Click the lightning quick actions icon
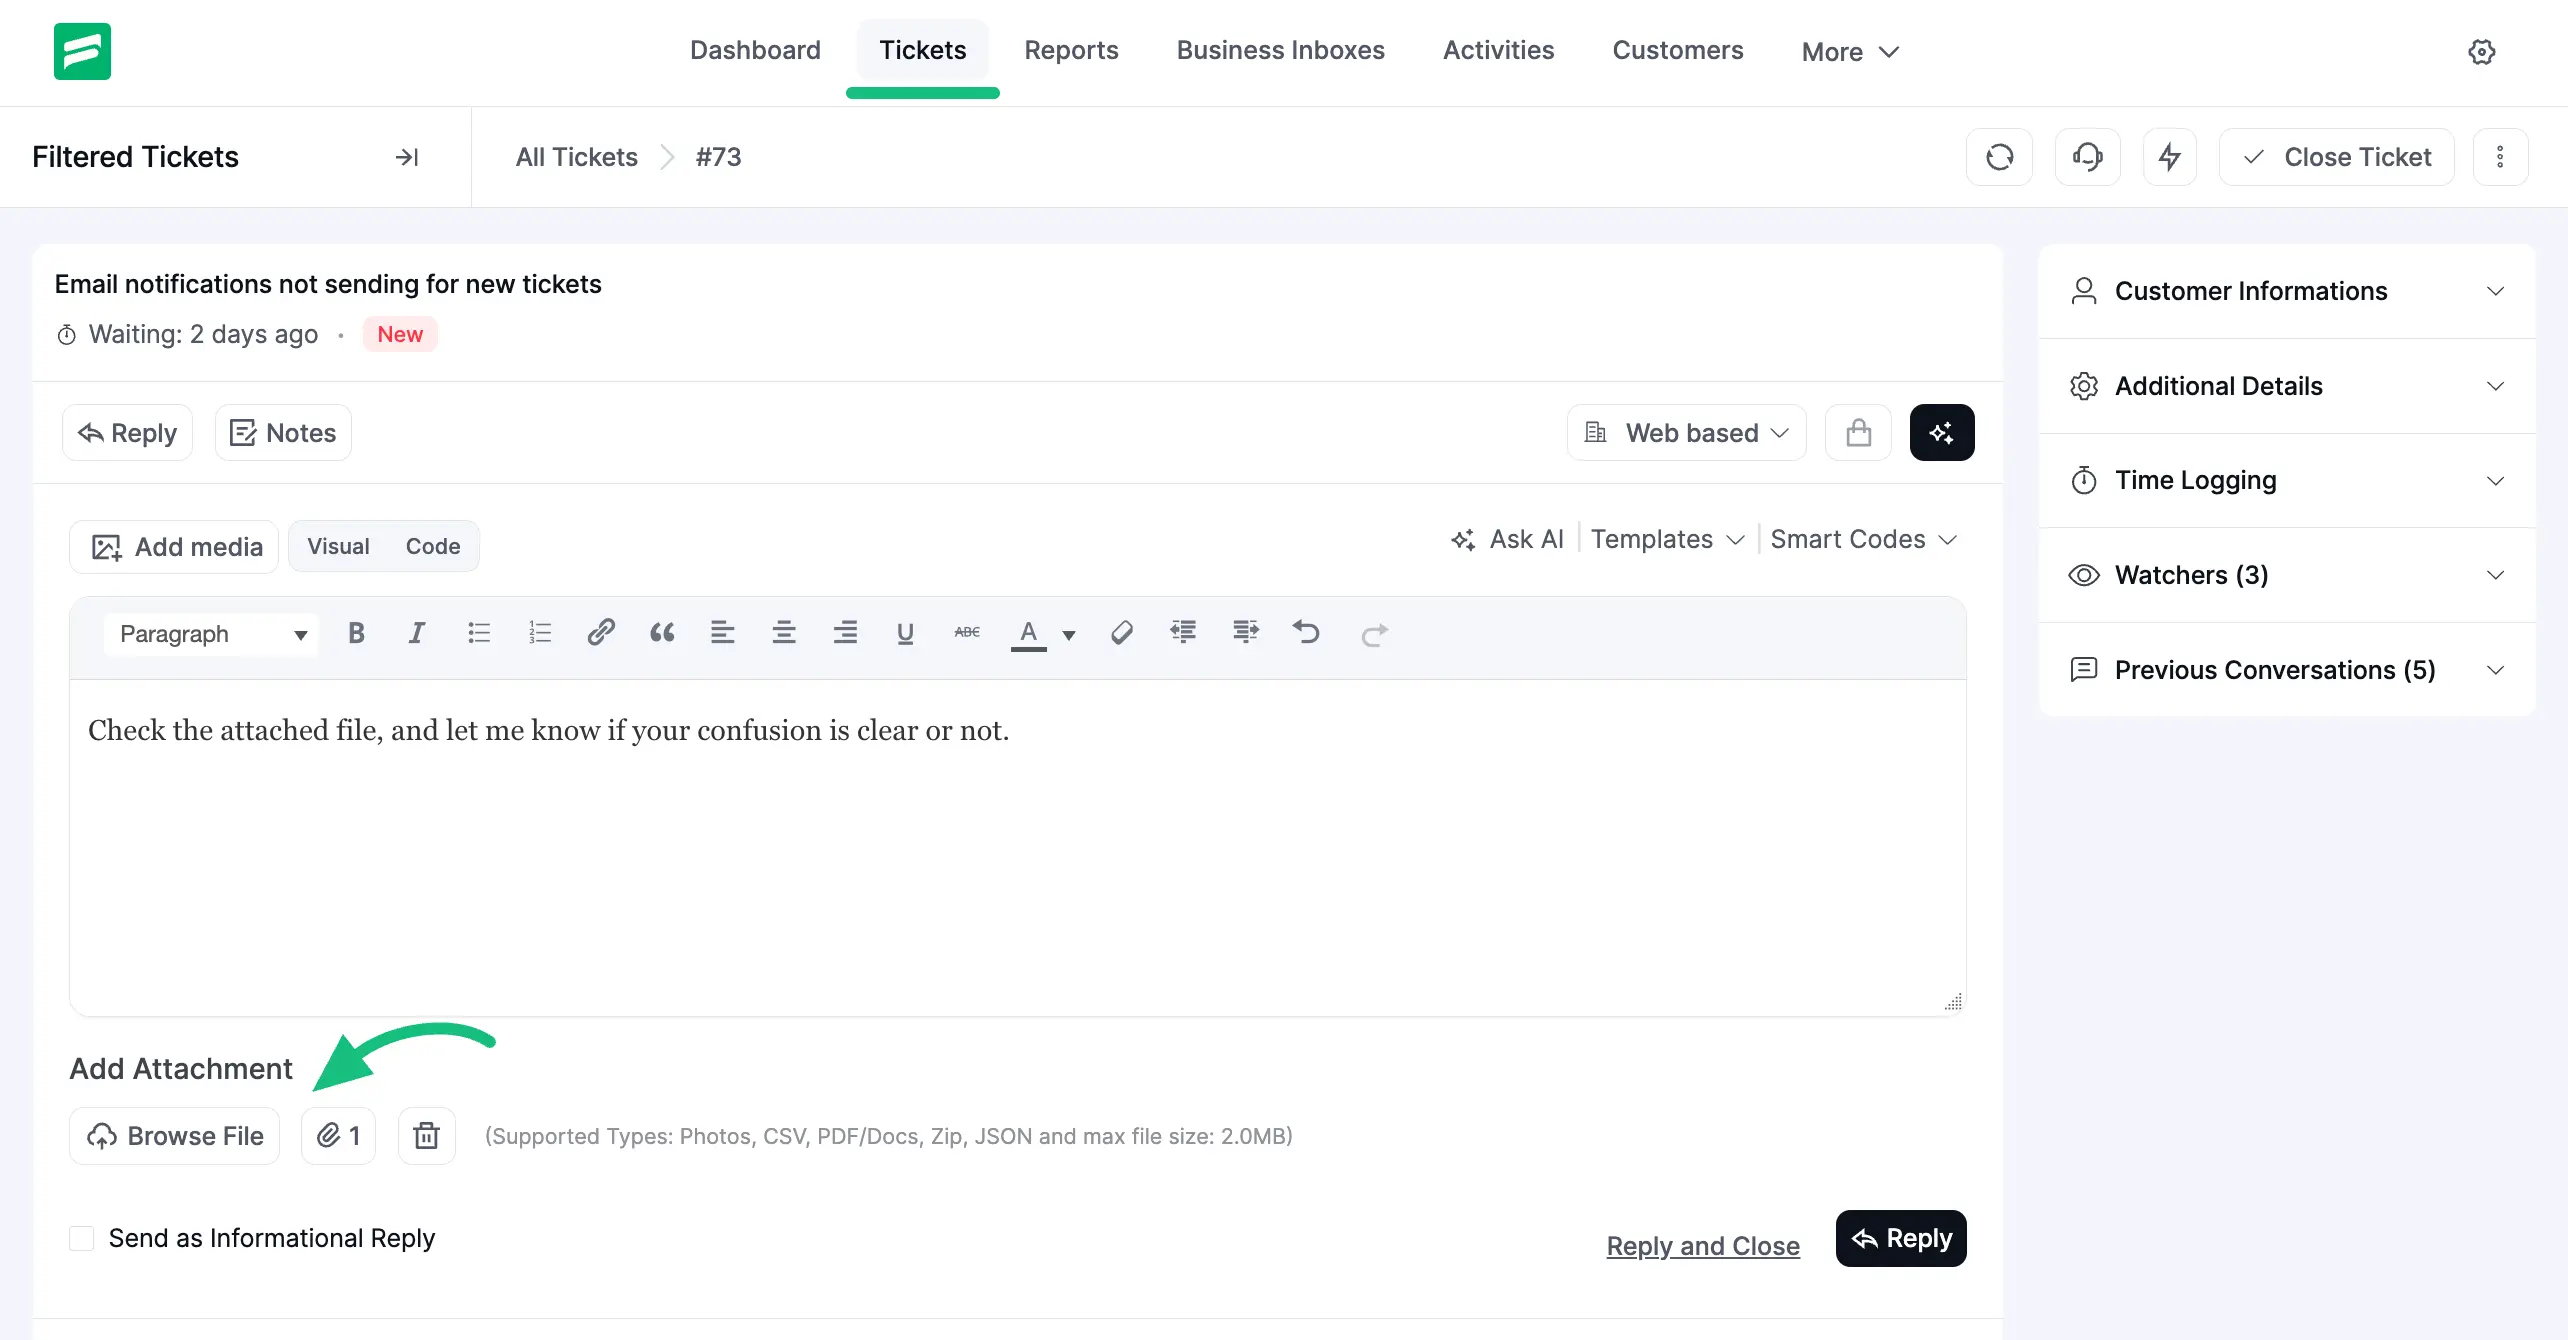 tap(2169, 156)
